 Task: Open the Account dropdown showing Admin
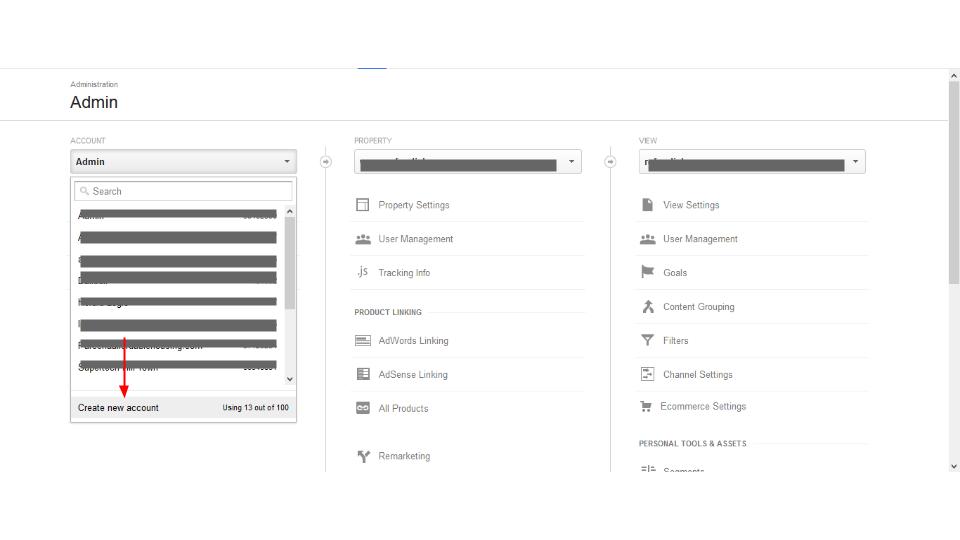[x=184, y=162]
